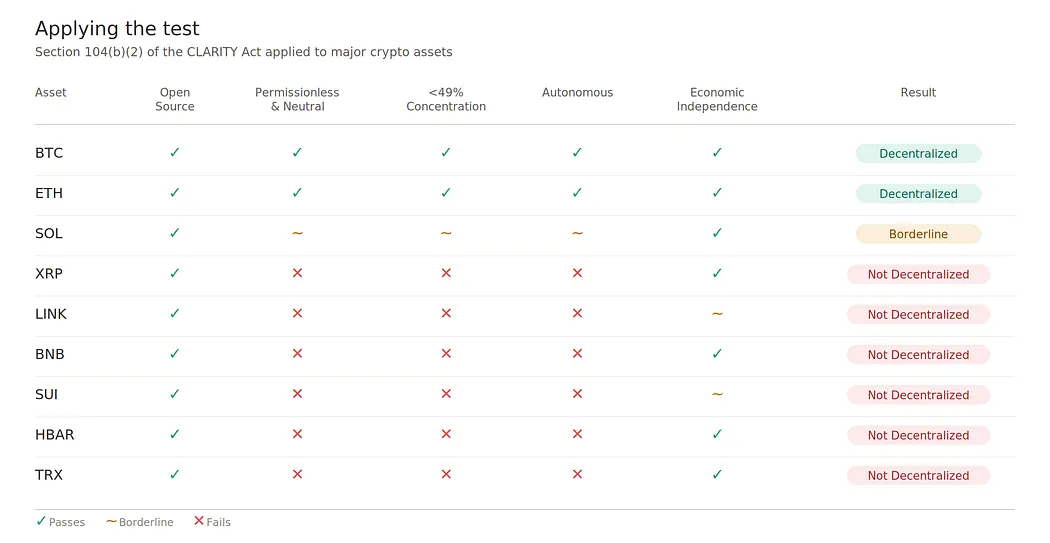The width and height of the screenshot is (1050, 543).
Task: Select the SOL Borderline result badge
Action: (x=918, y=234)
